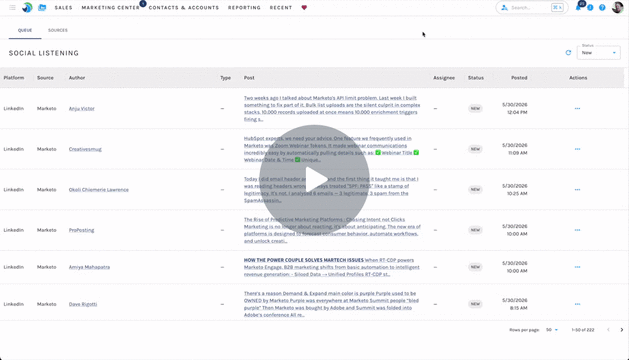This screenshot has width=629, height=360.
Task: Open the notifications bell icon
Action: point(578,8)
